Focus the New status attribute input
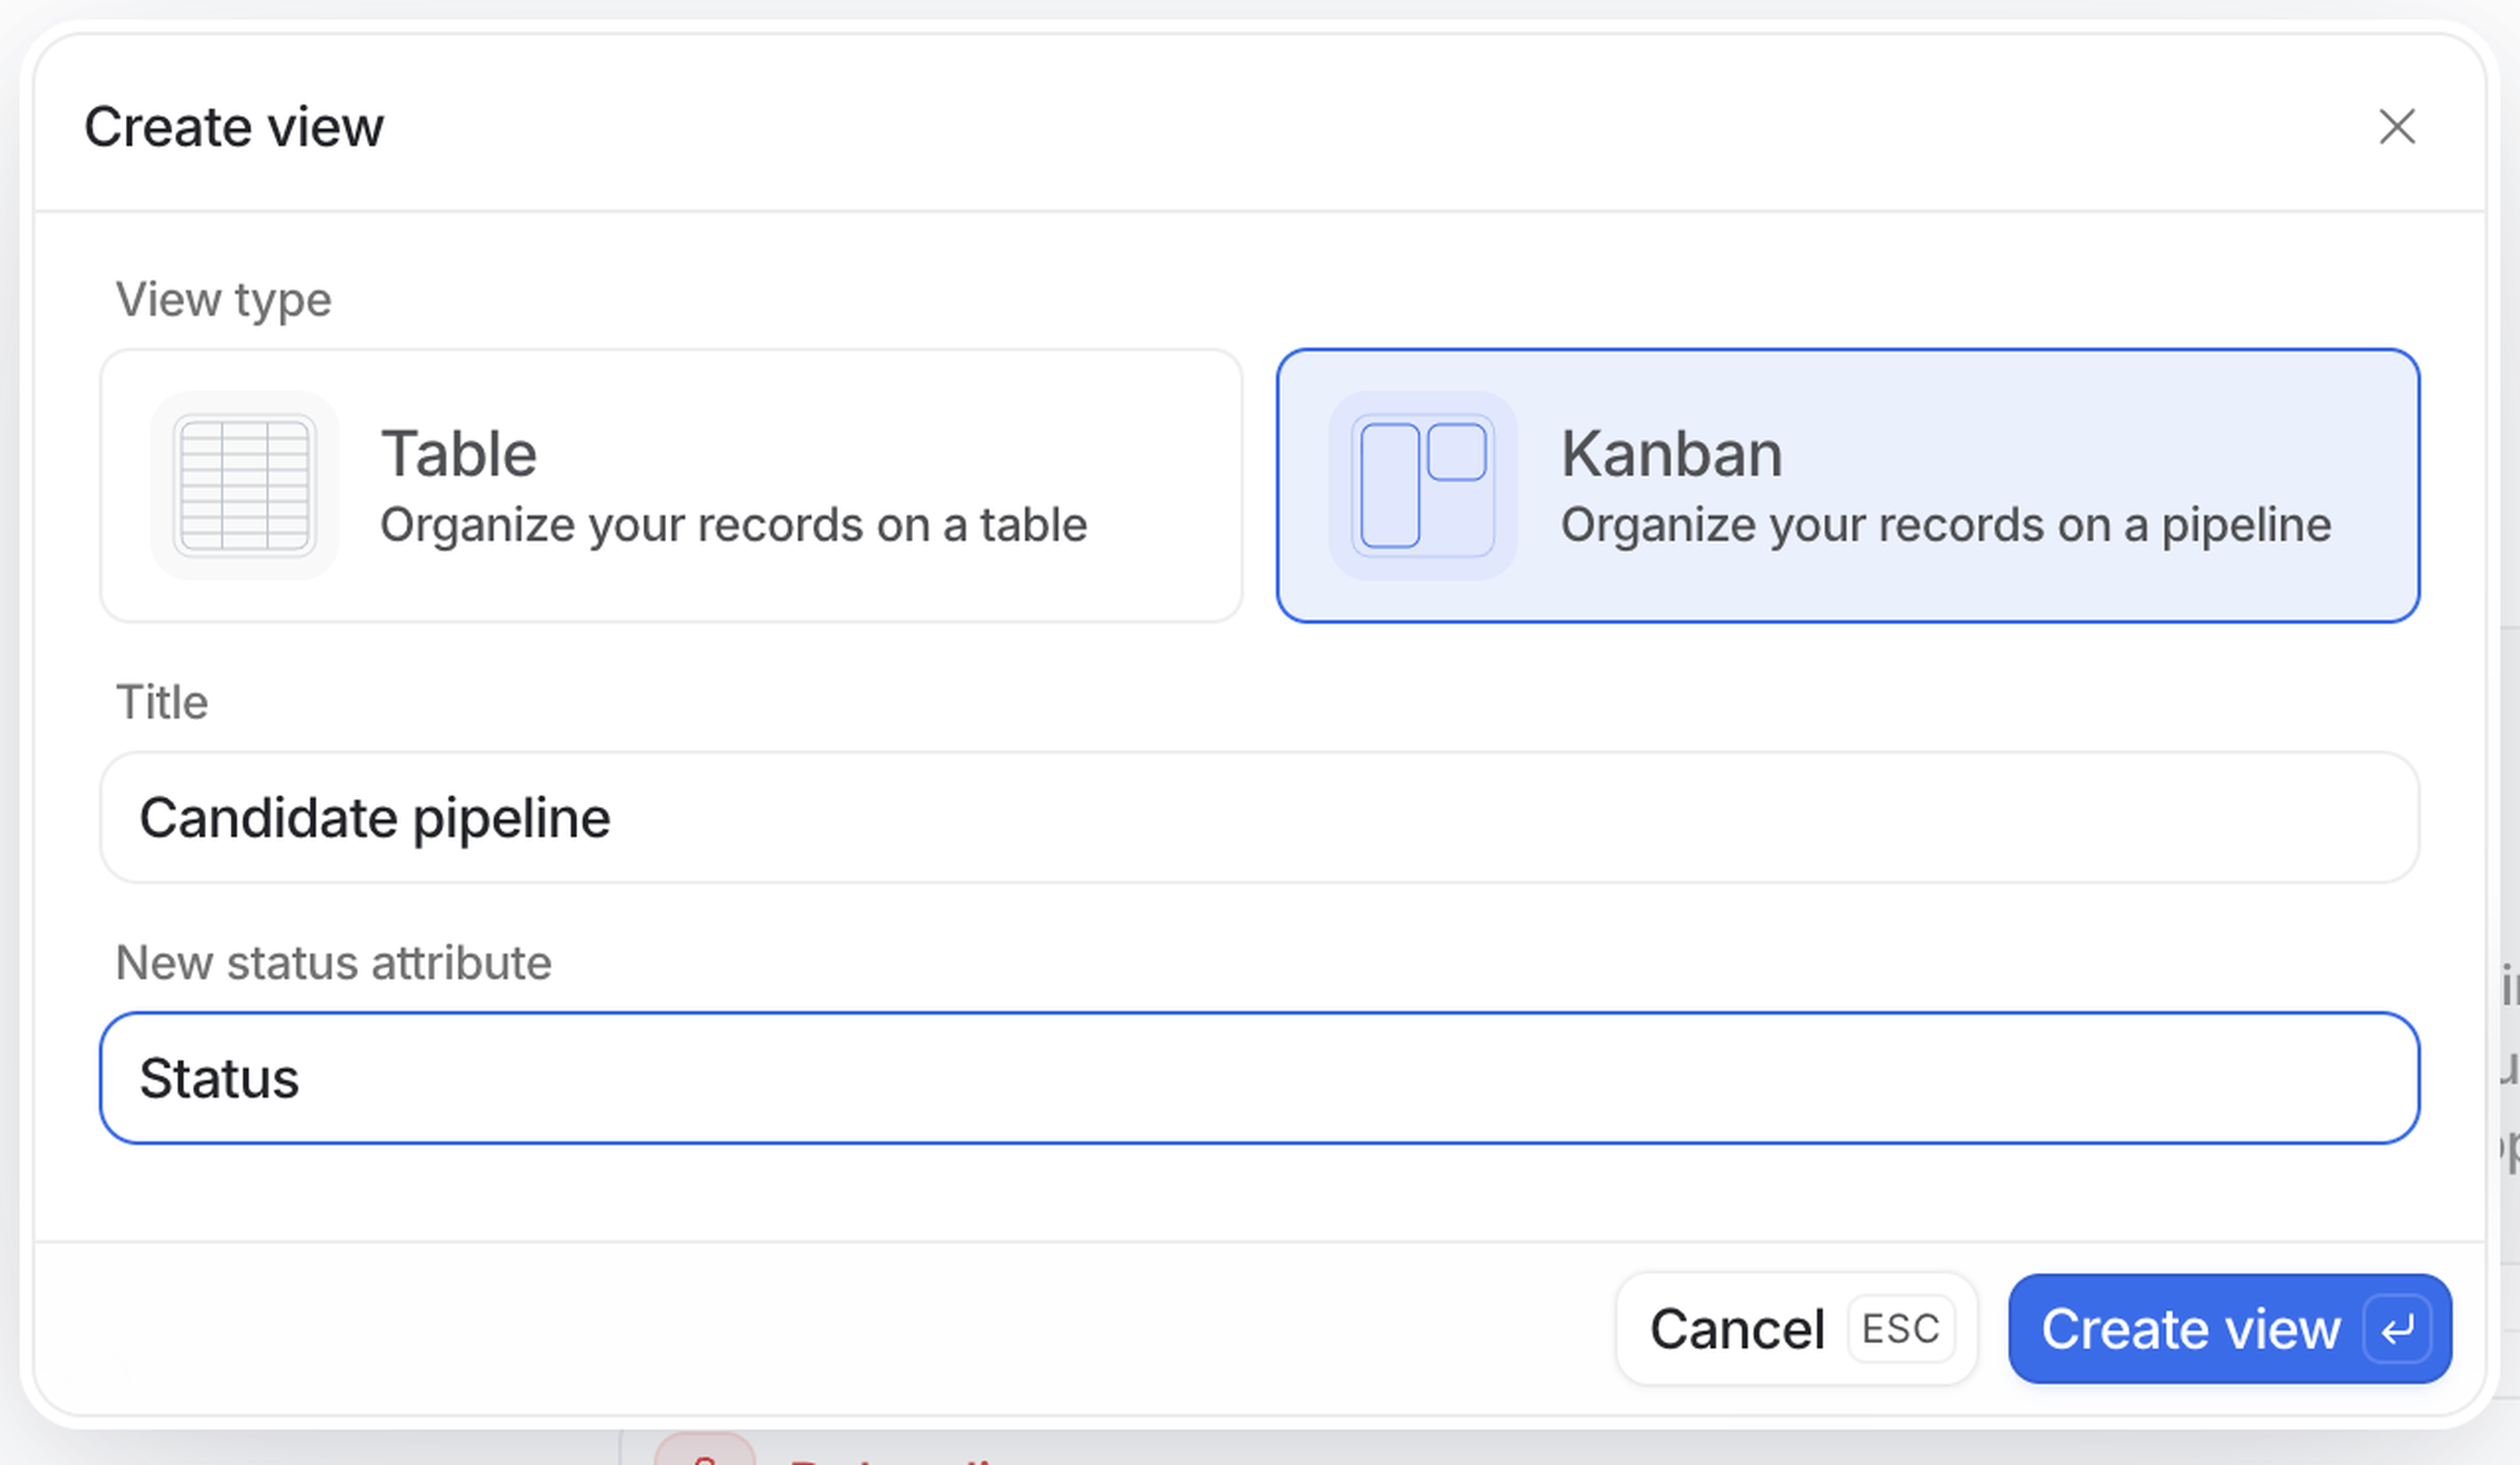2520x1465 pixels. (1259, 1078)
